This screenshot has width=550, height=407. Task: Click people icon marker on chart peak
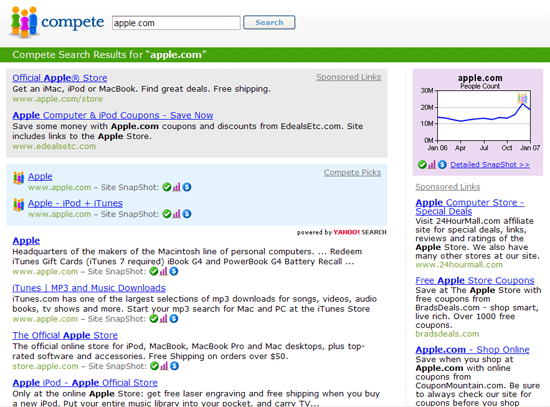coord(522,98)
